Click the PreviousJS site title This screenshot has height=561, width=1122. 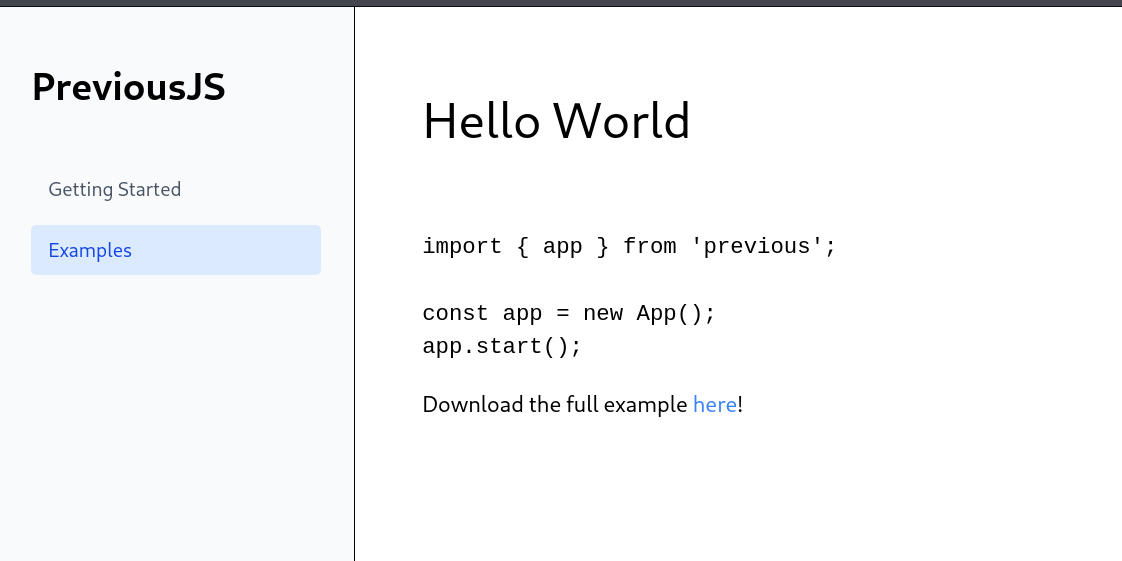coord(128,88)
